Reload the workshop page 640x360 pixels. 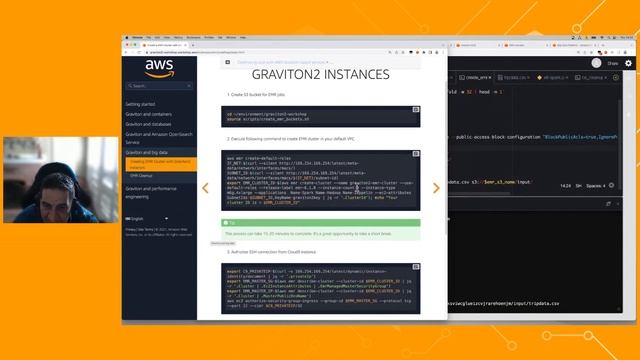tap(139, 53)
